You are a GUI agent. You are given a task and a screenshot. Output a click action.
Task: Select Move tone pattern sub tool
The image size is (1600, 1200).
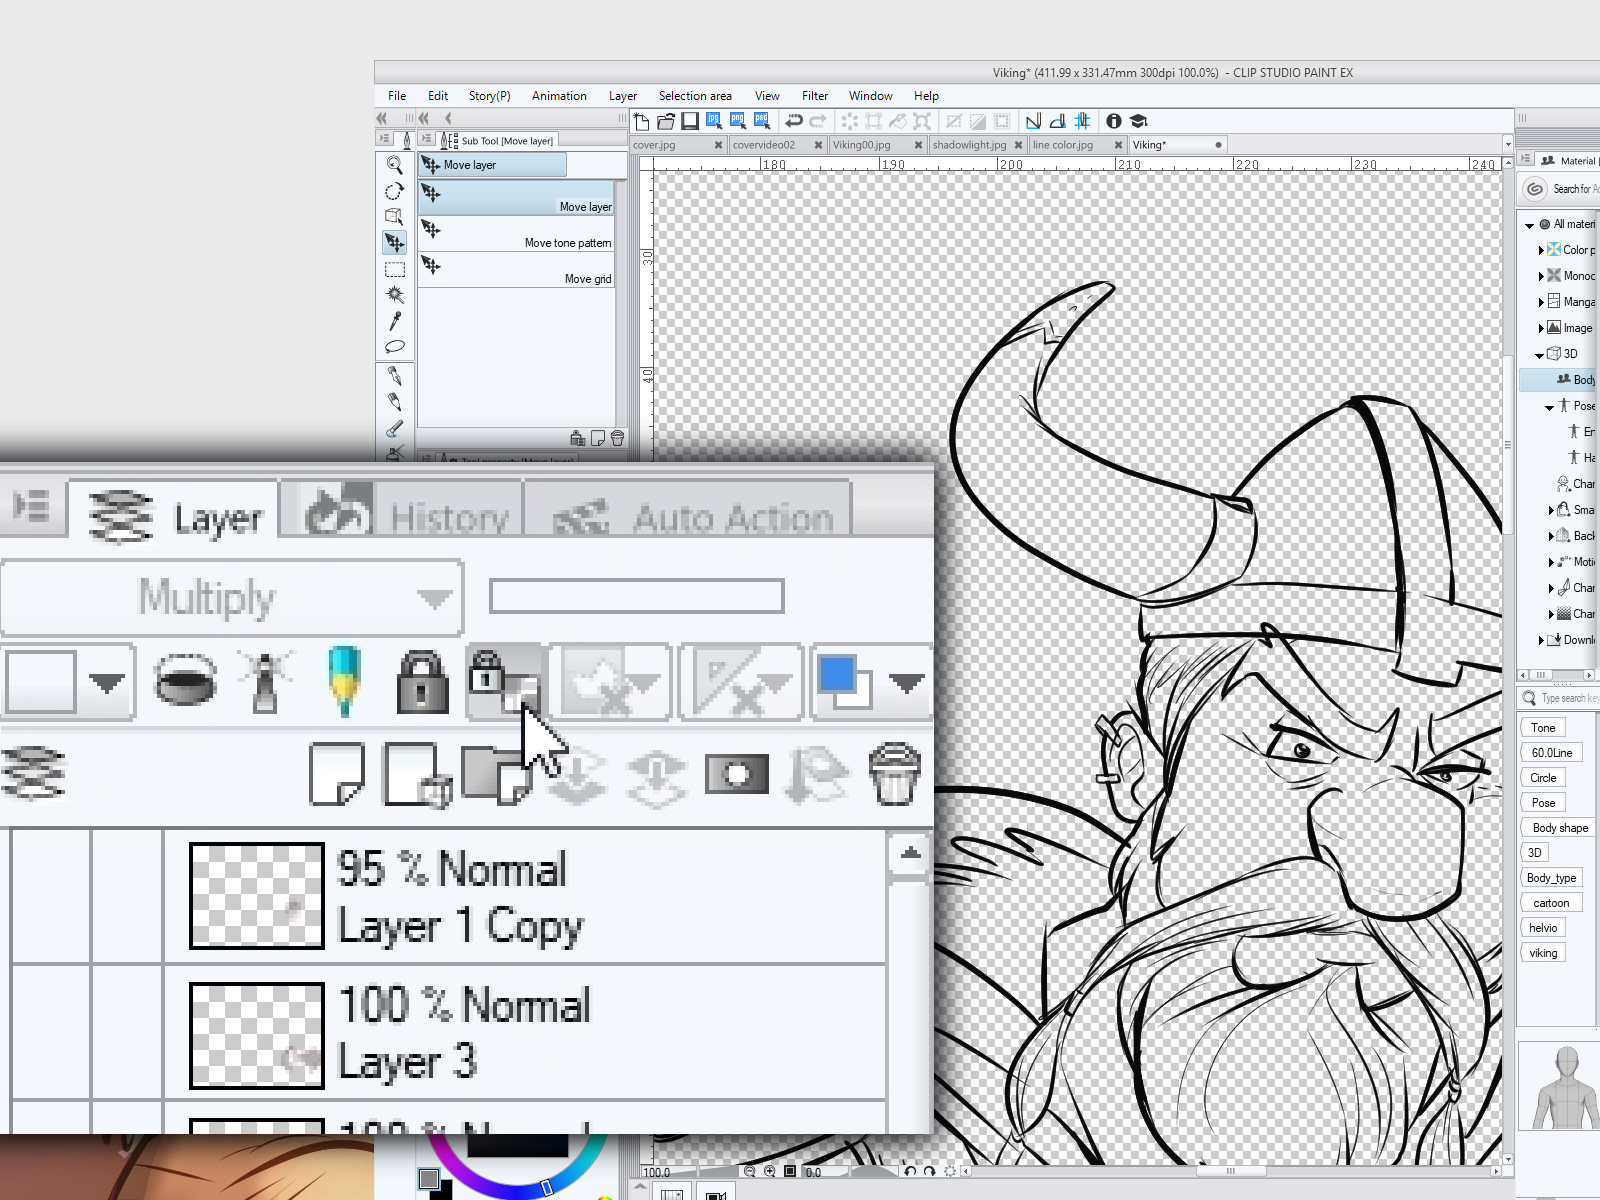click(x=516, y=235)
